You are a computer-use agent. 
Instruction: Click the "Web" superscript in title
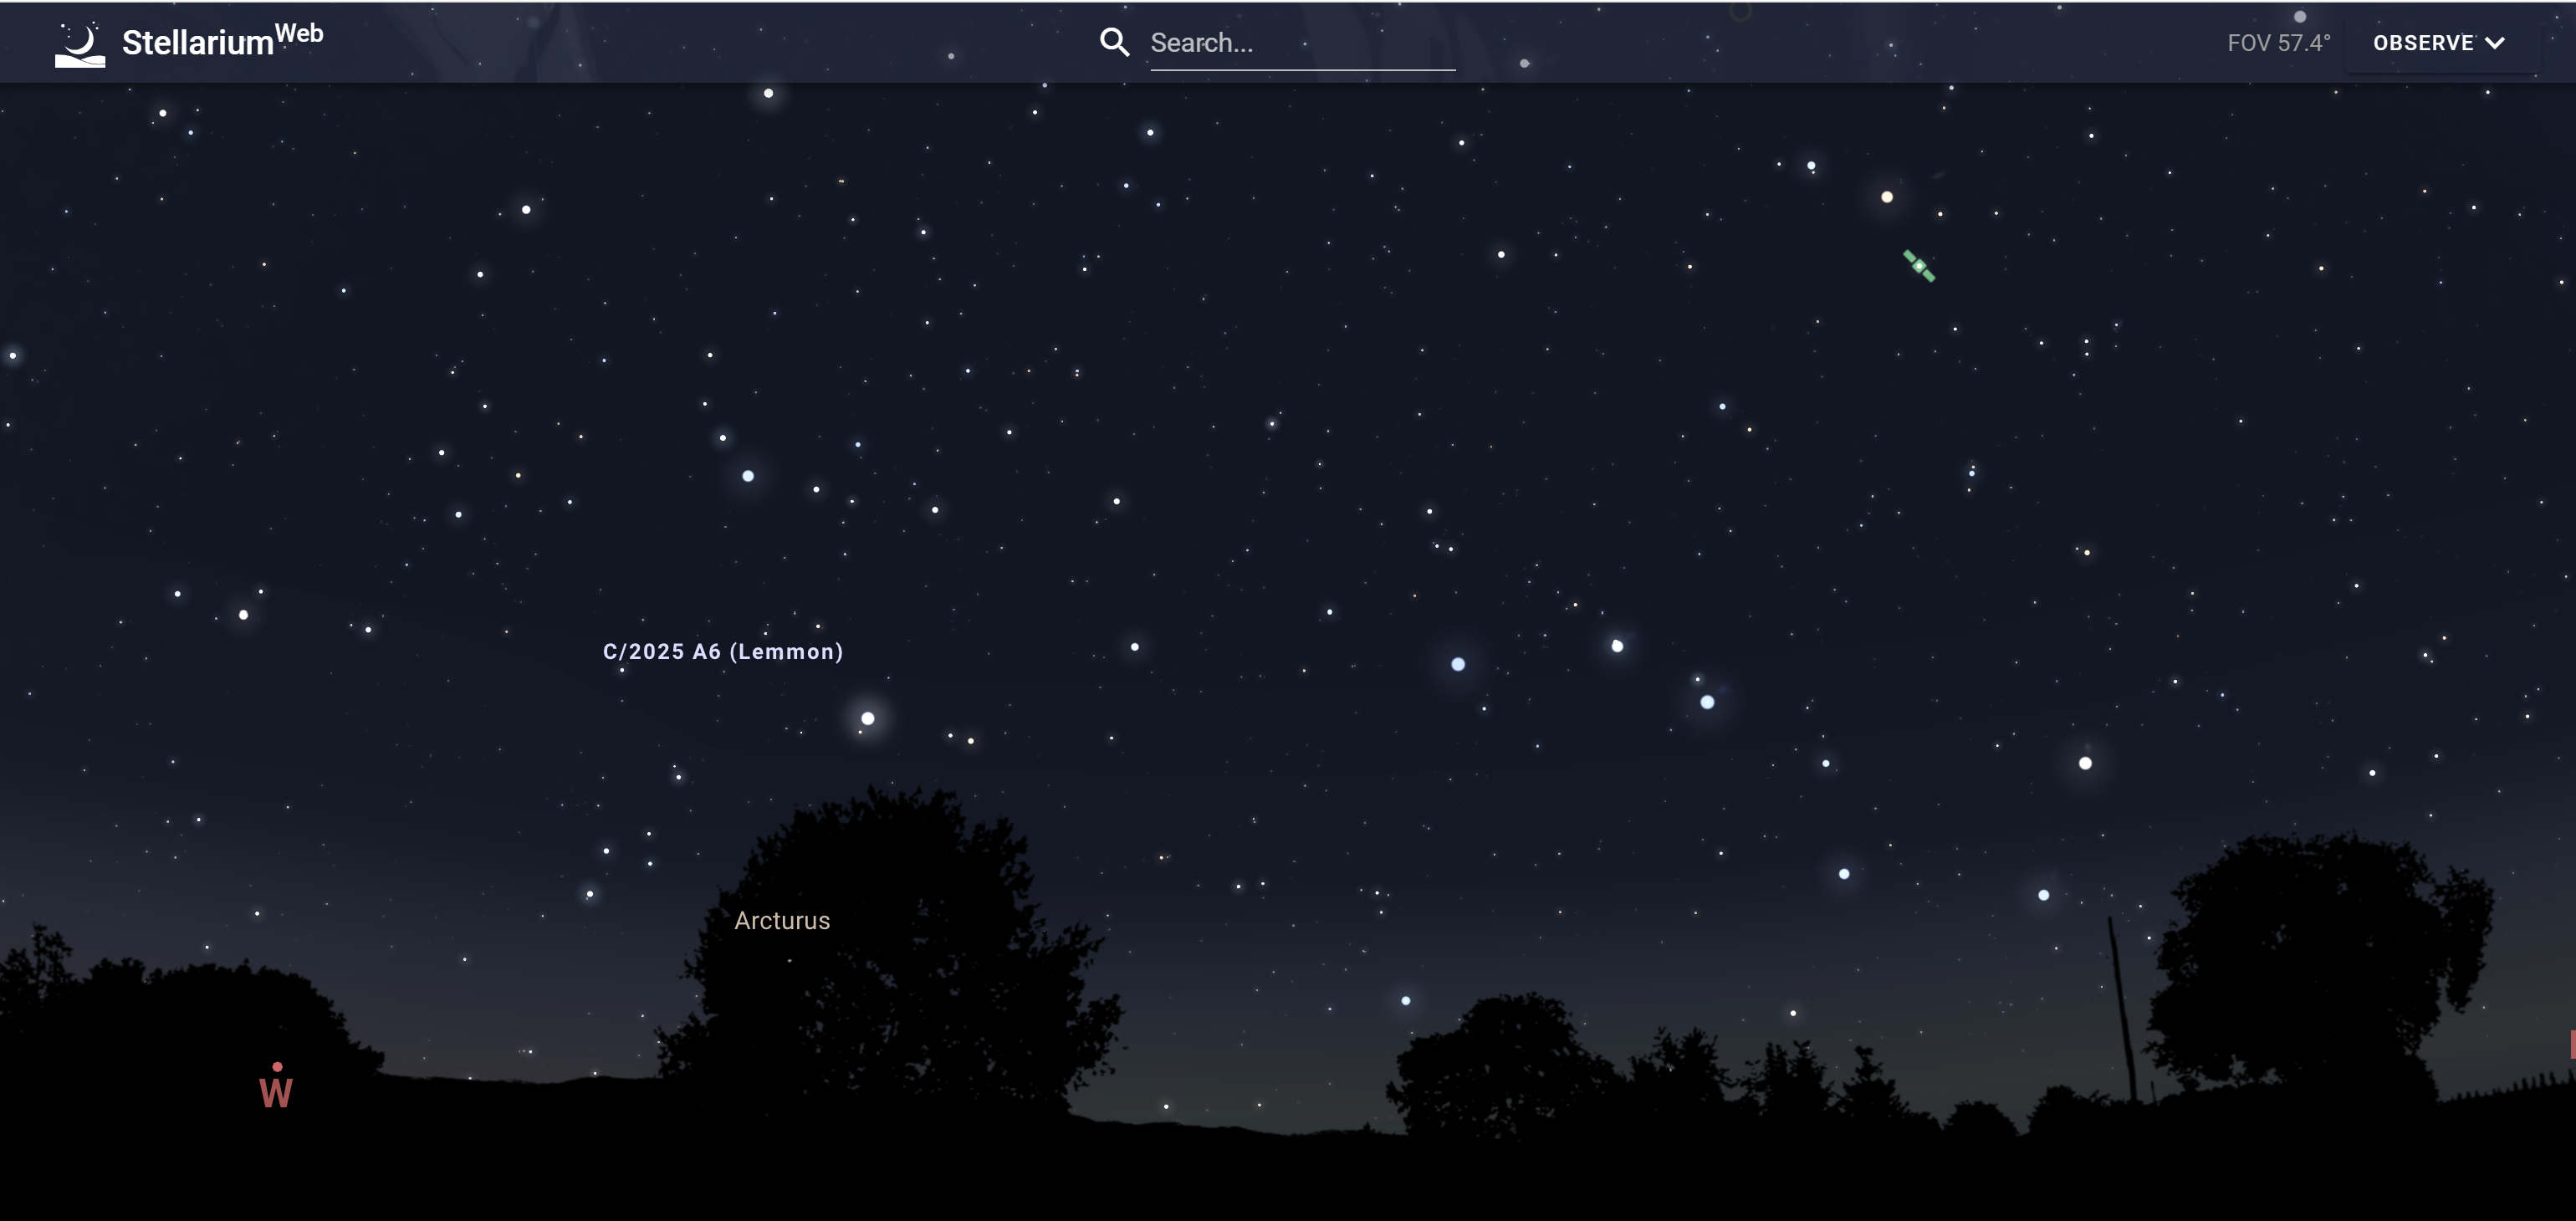[x=299, y=33]
